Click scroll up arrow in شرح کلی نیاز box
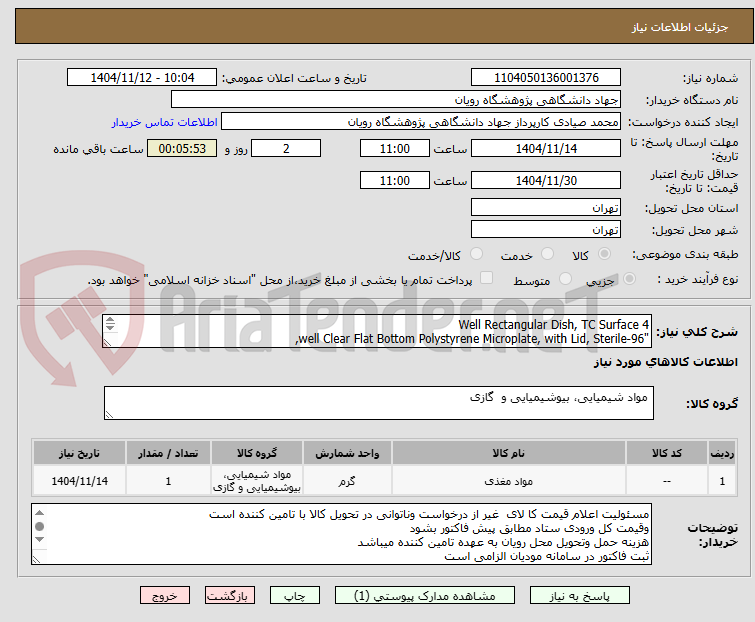Screen dimensions: 755x622 (110, 320)
